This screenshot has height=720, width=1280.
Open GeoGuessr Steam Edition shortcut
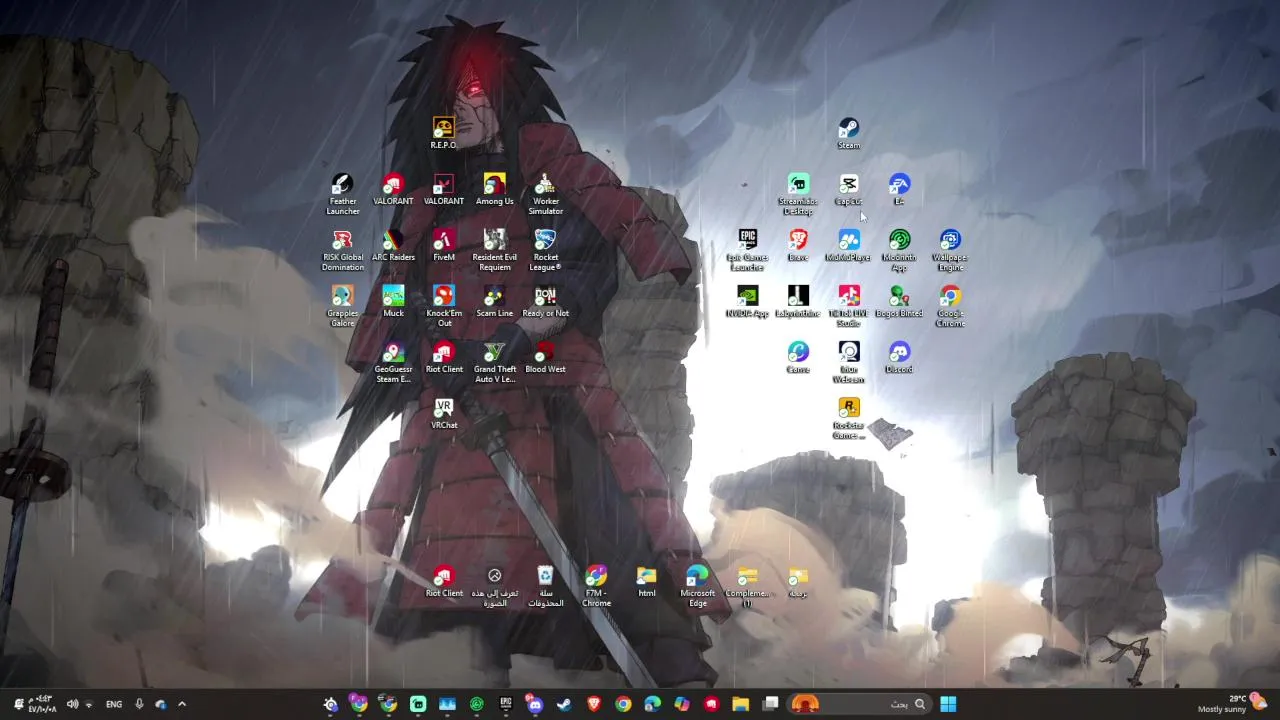[393, 362]
